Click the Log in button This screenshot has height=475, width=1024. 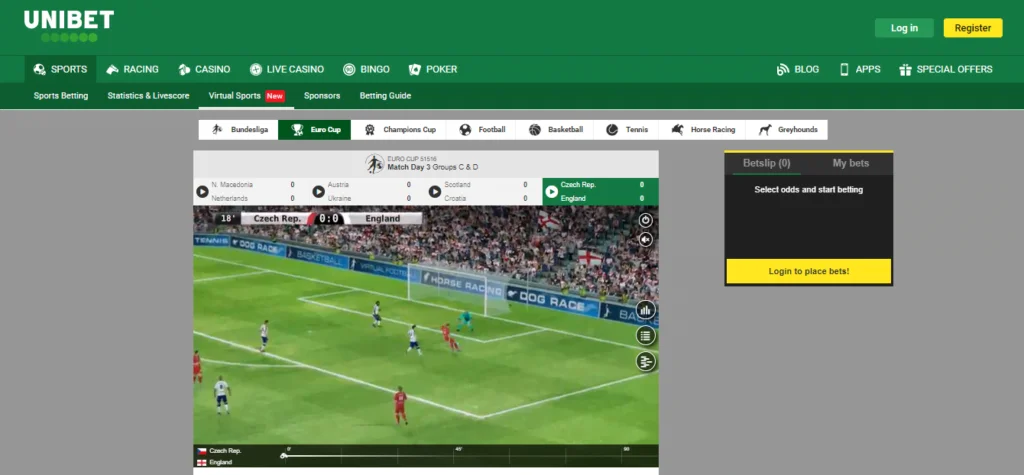pos(904,28)
